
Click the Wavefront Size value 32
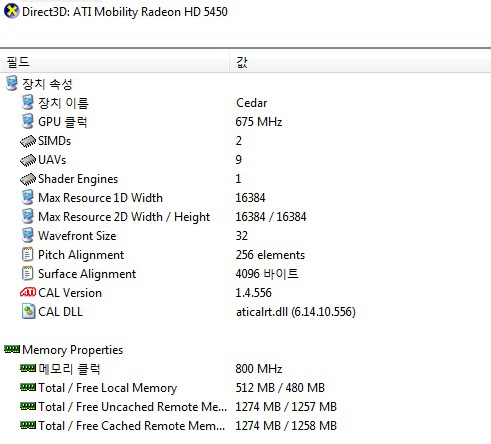(242, 236)
